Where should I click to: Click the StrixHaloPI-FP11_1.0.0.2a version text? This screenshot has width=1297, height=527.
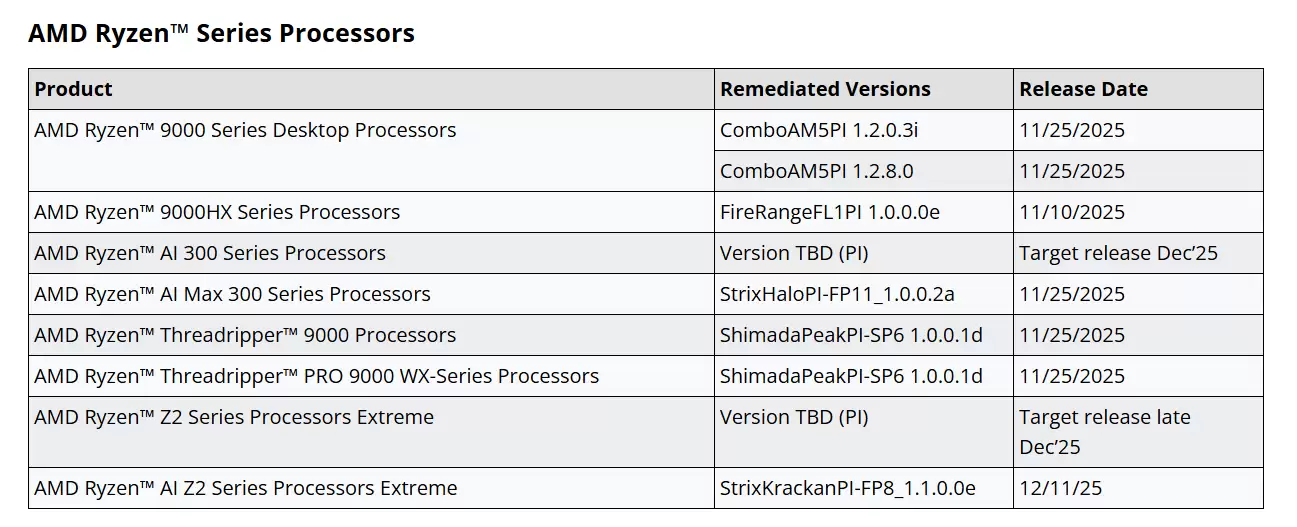(x=837, y=294)
